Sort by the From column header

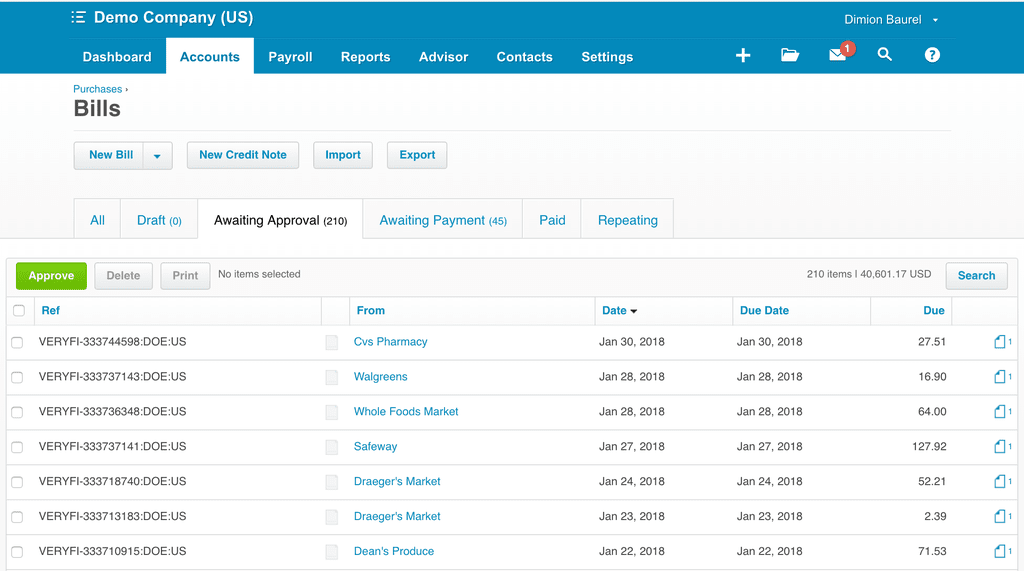click(370, 310)
